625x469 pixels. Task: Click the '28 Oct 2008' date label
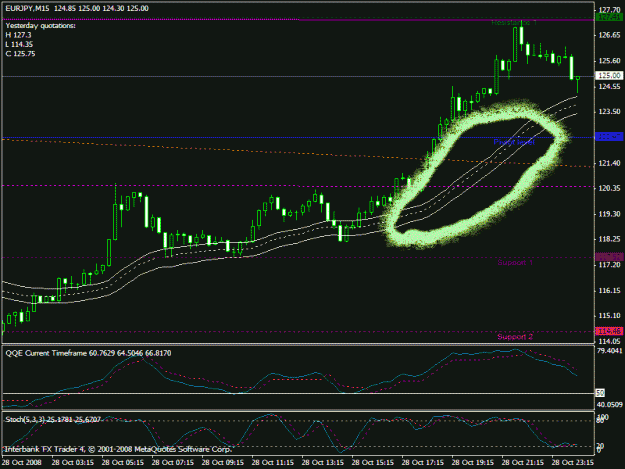pos(22,463)
